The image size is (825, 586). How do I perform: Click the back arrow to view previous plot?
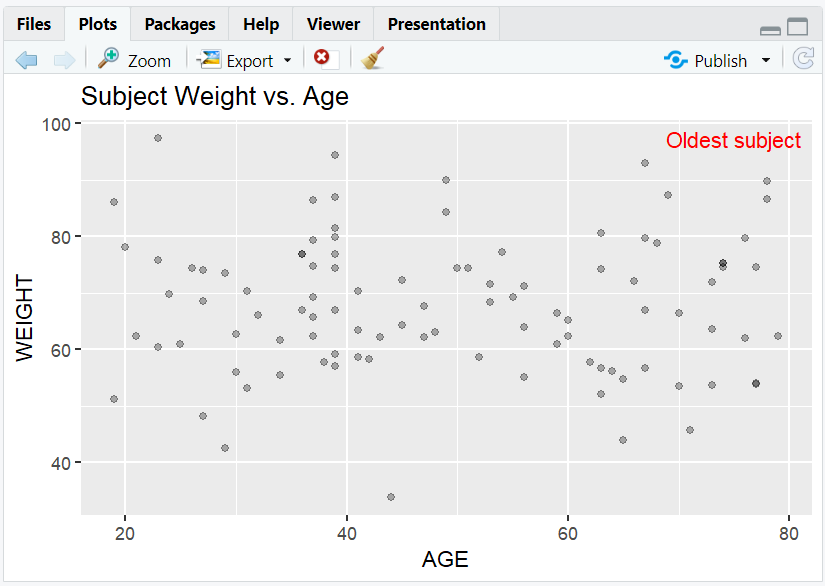pos(26,60)
